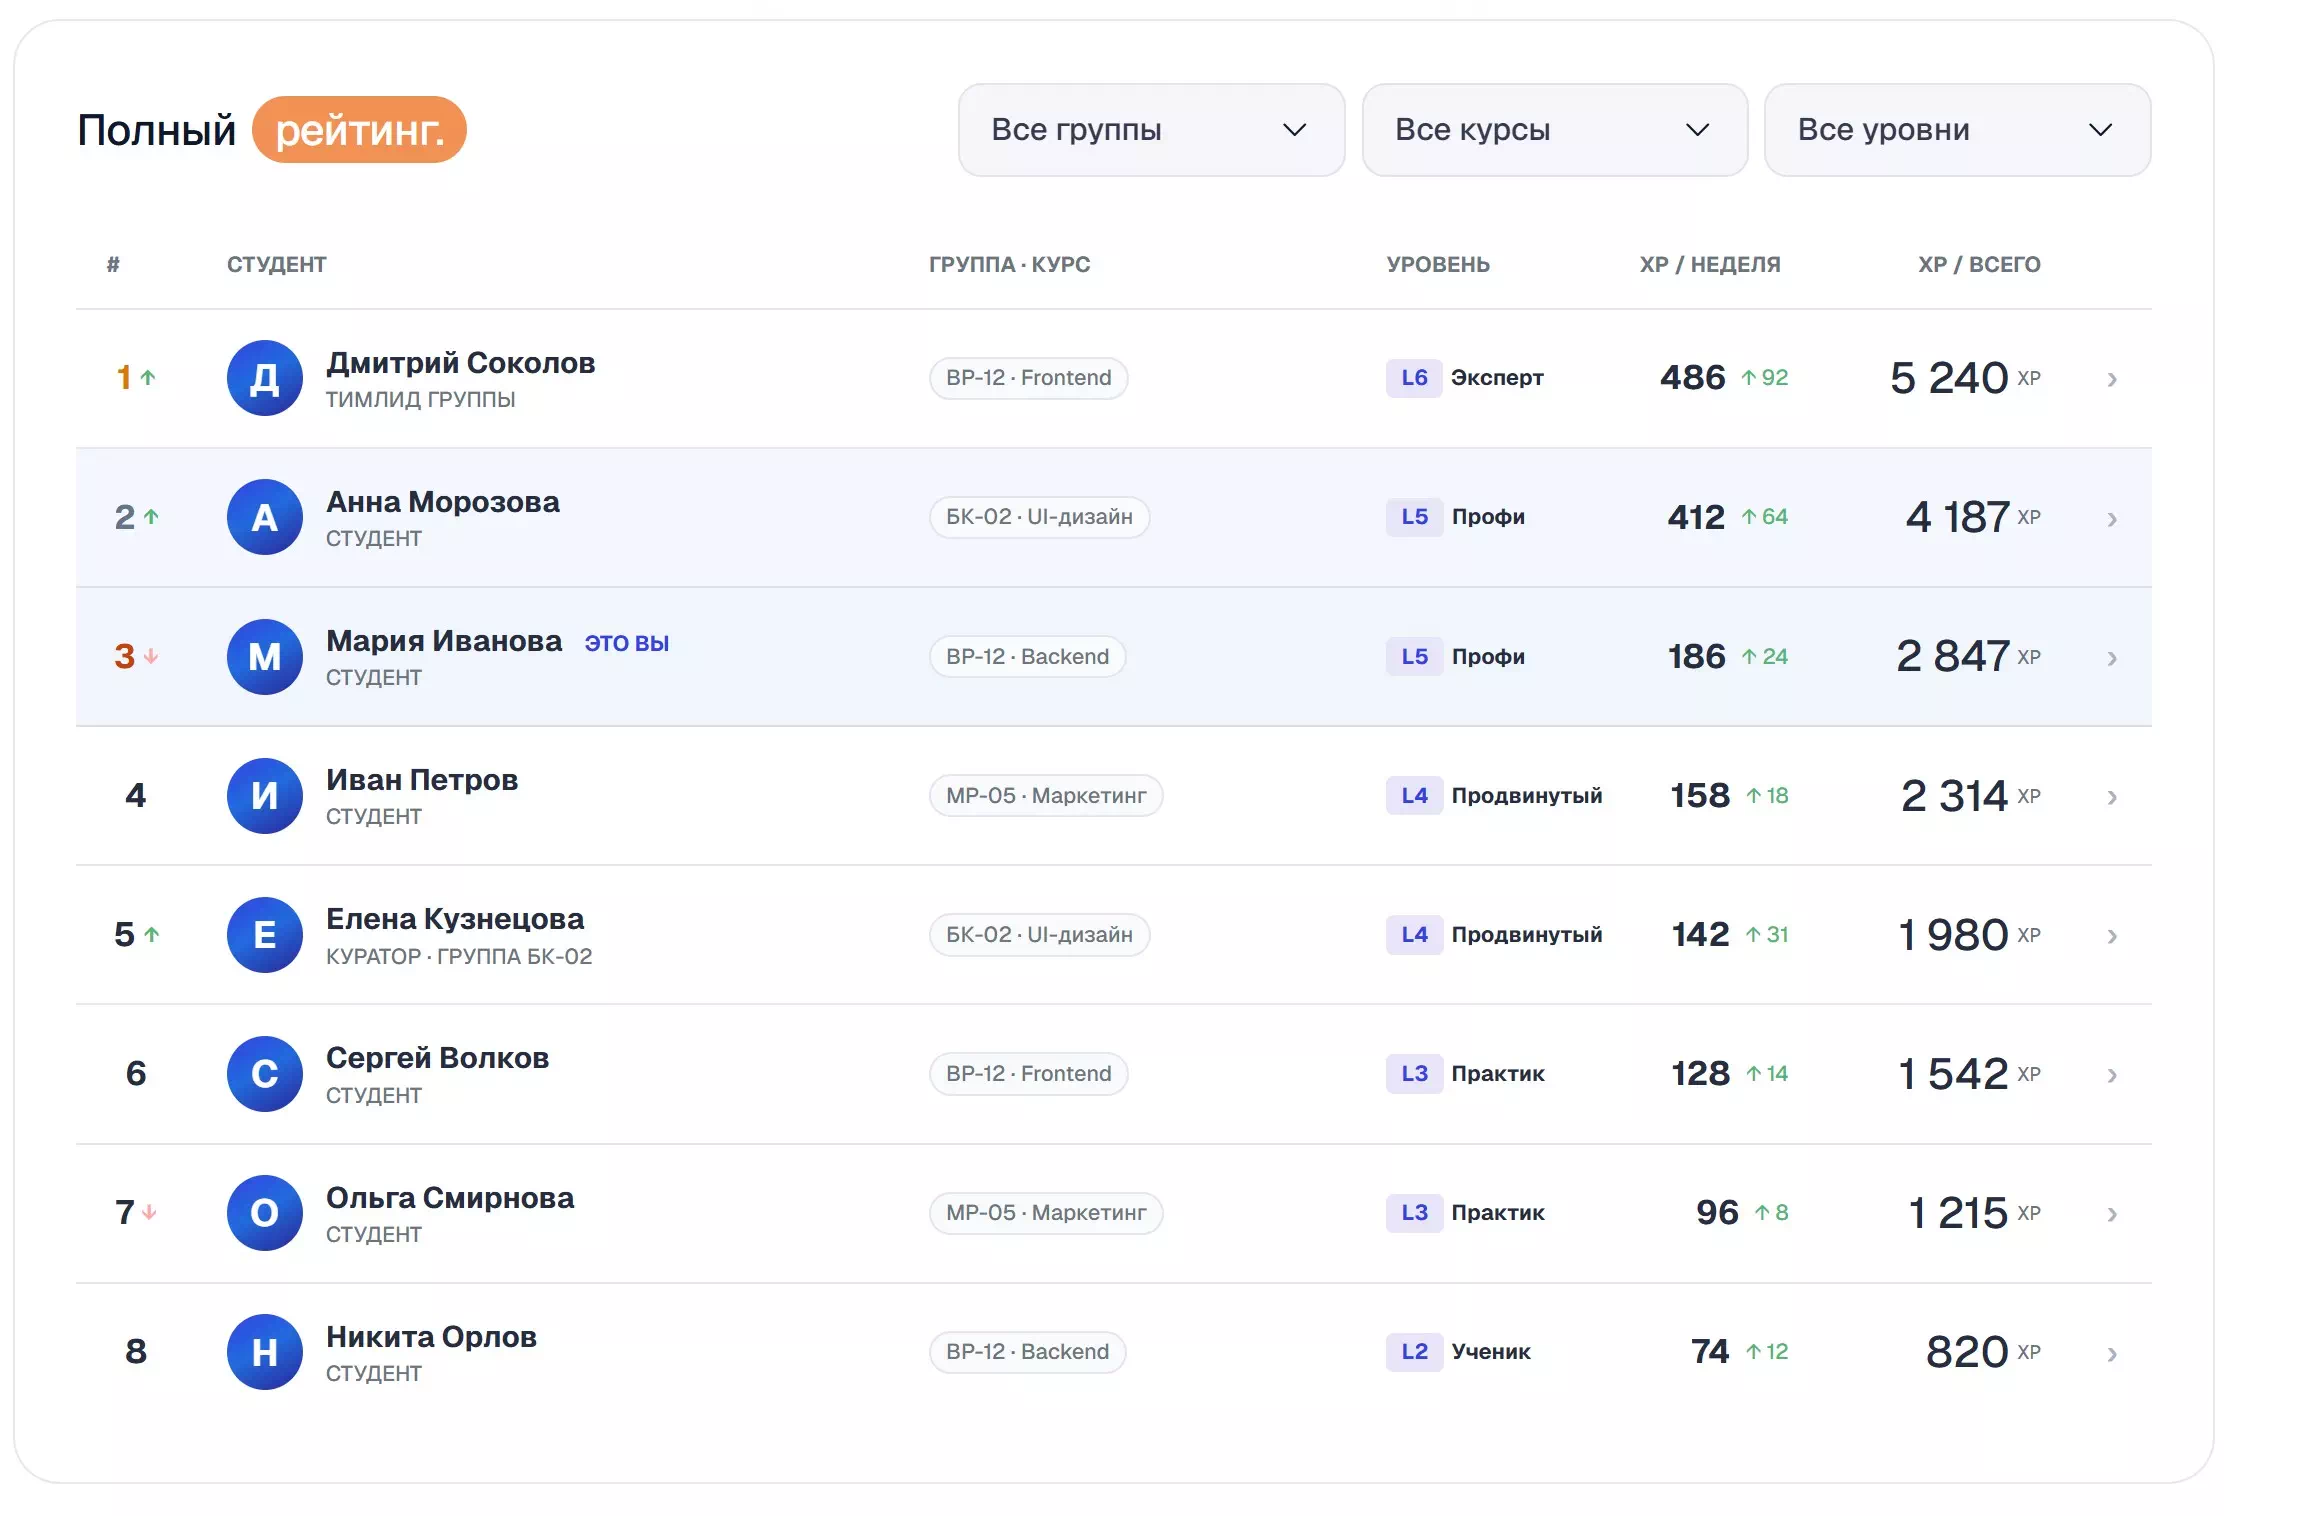
Task: Click Никита Орлов's H avatar icon
Action: tap(265, 1352)
